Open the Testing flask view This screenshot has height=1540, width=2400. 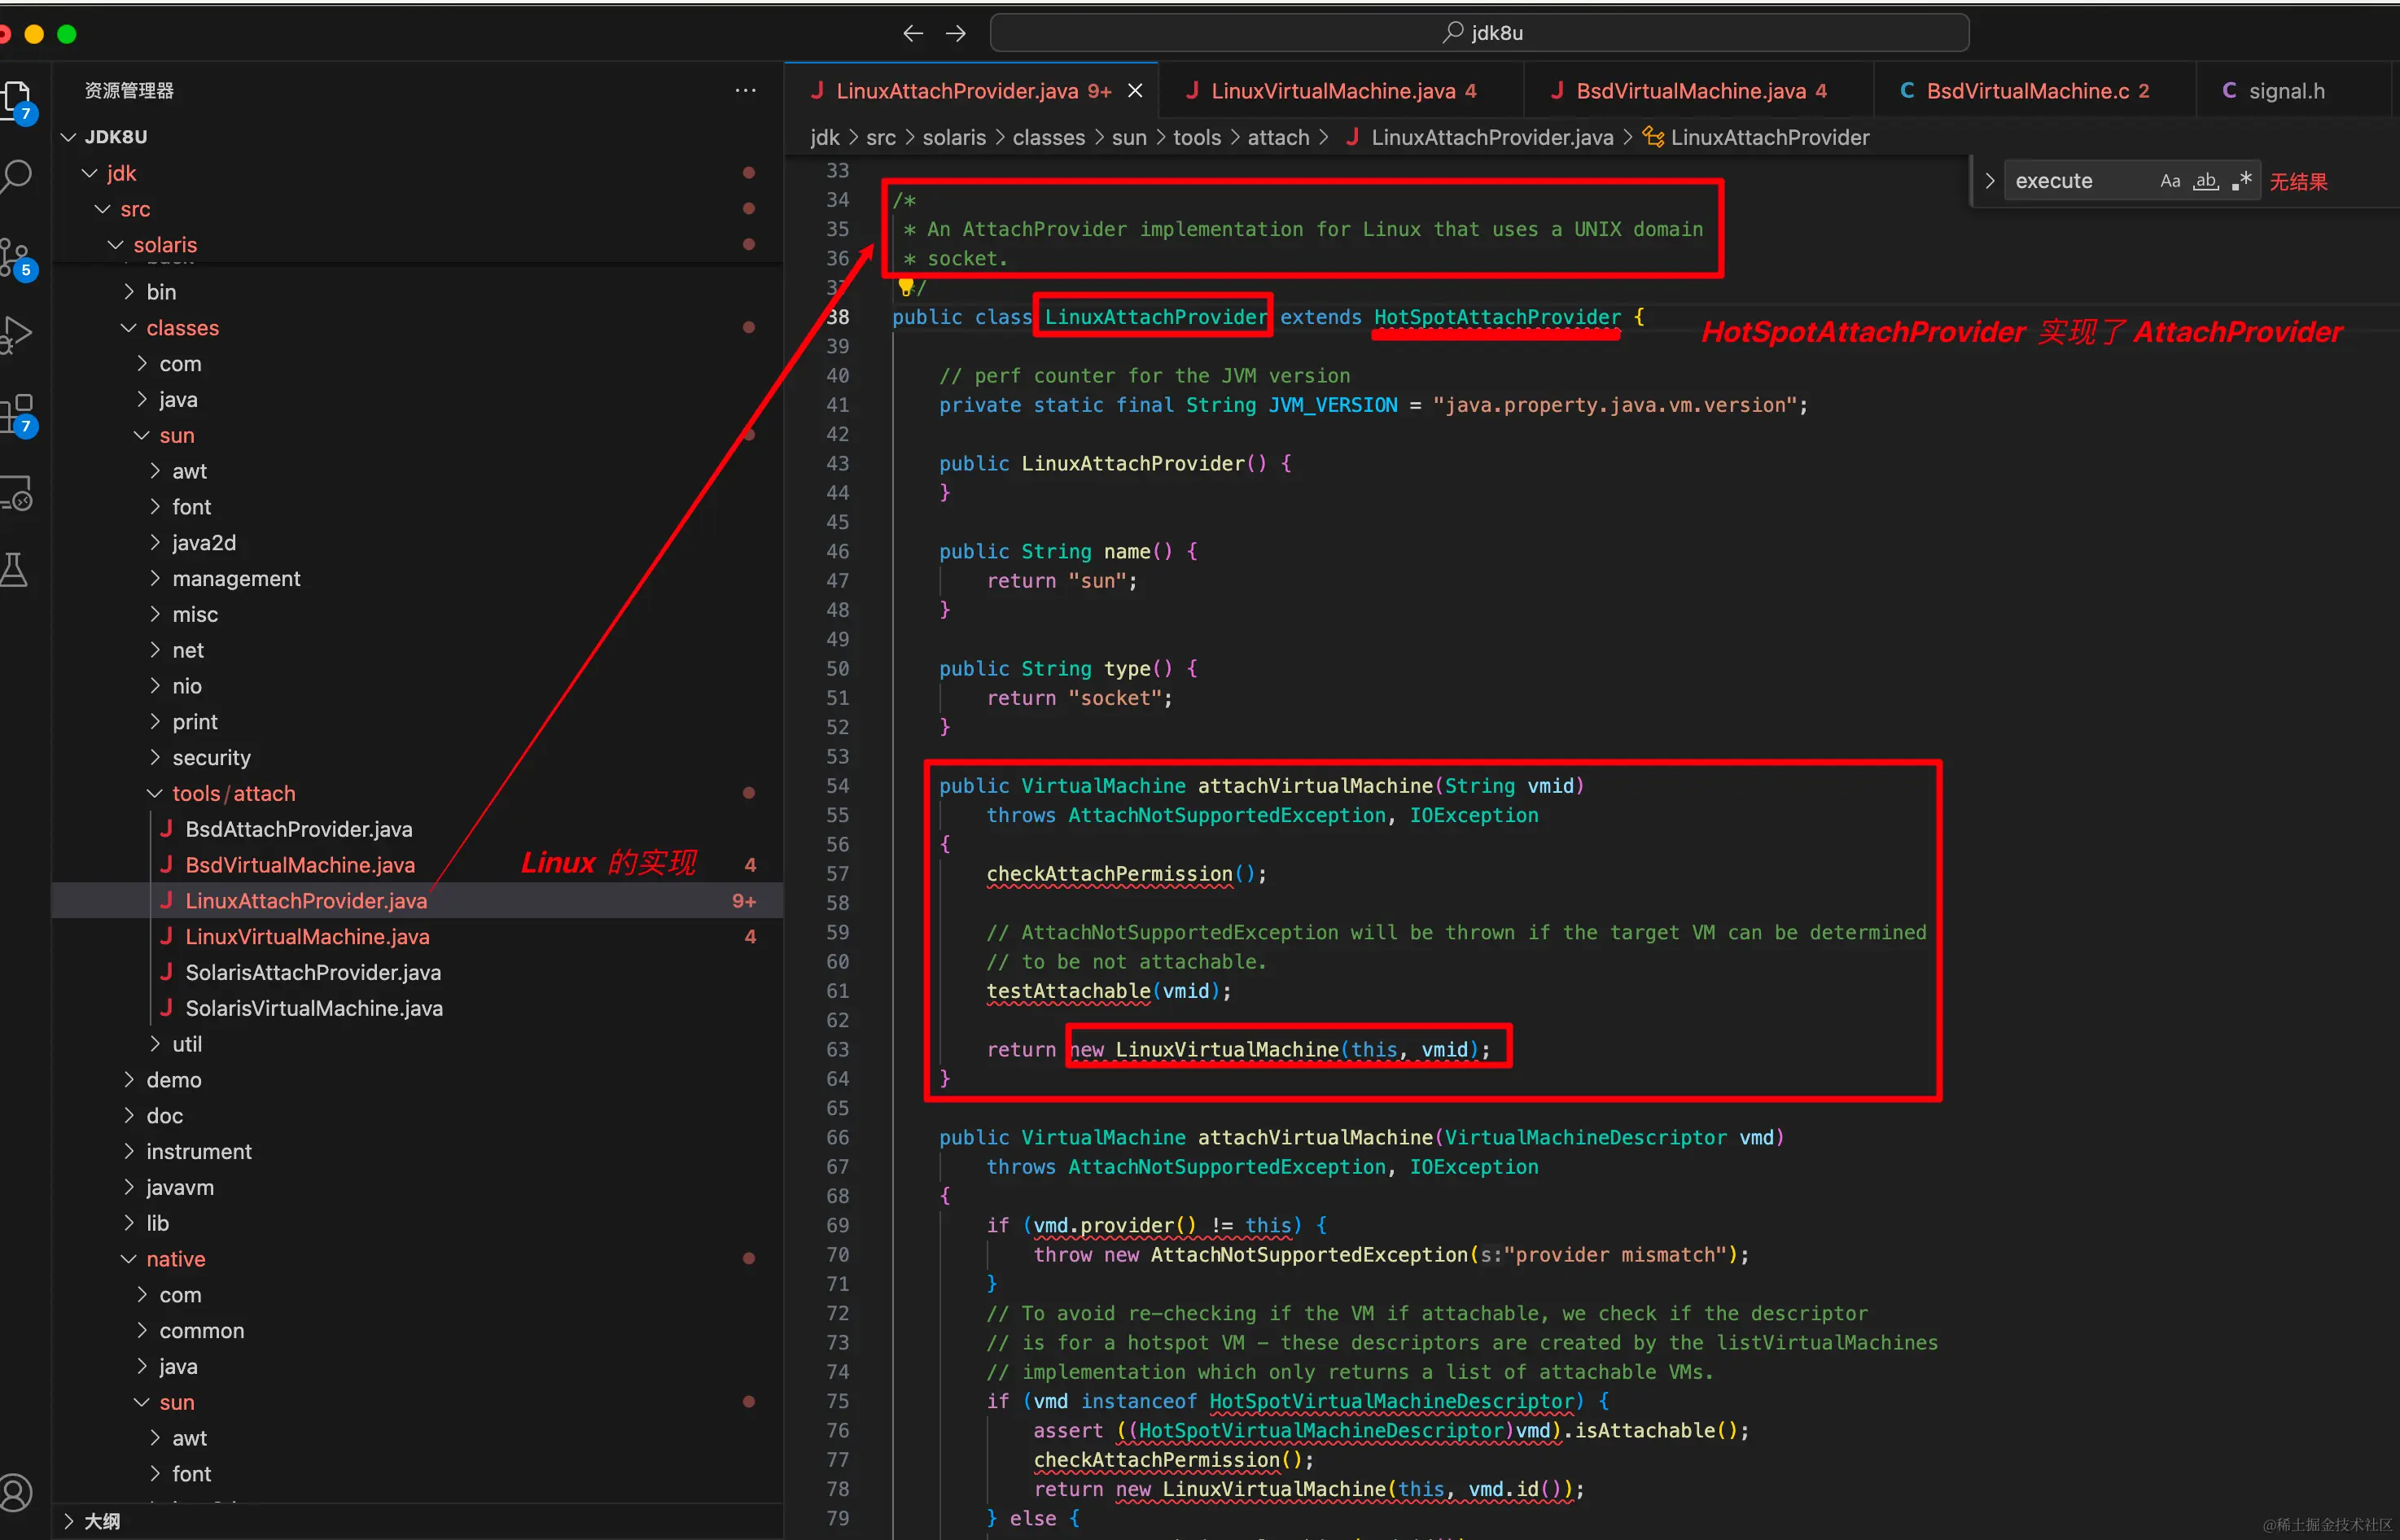14,570
